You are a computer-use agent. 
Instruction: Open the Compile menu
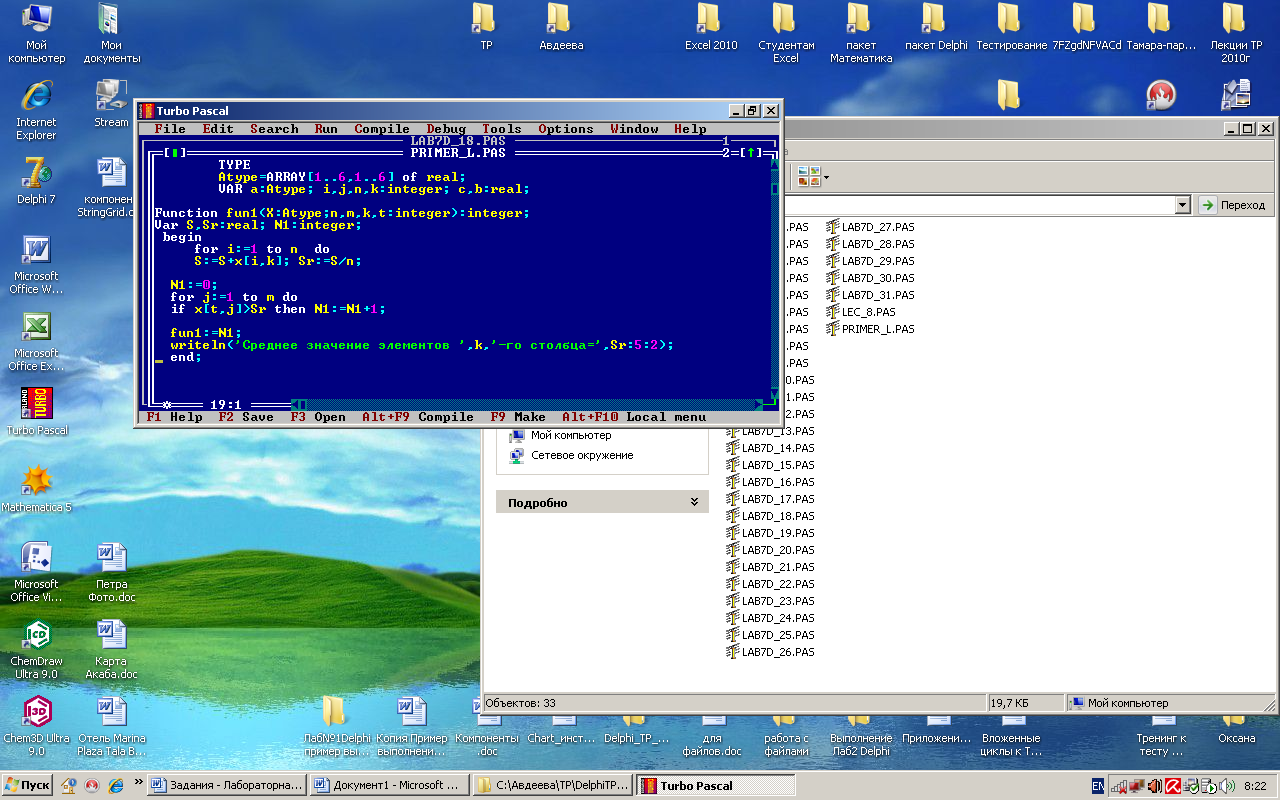point(382,129)
